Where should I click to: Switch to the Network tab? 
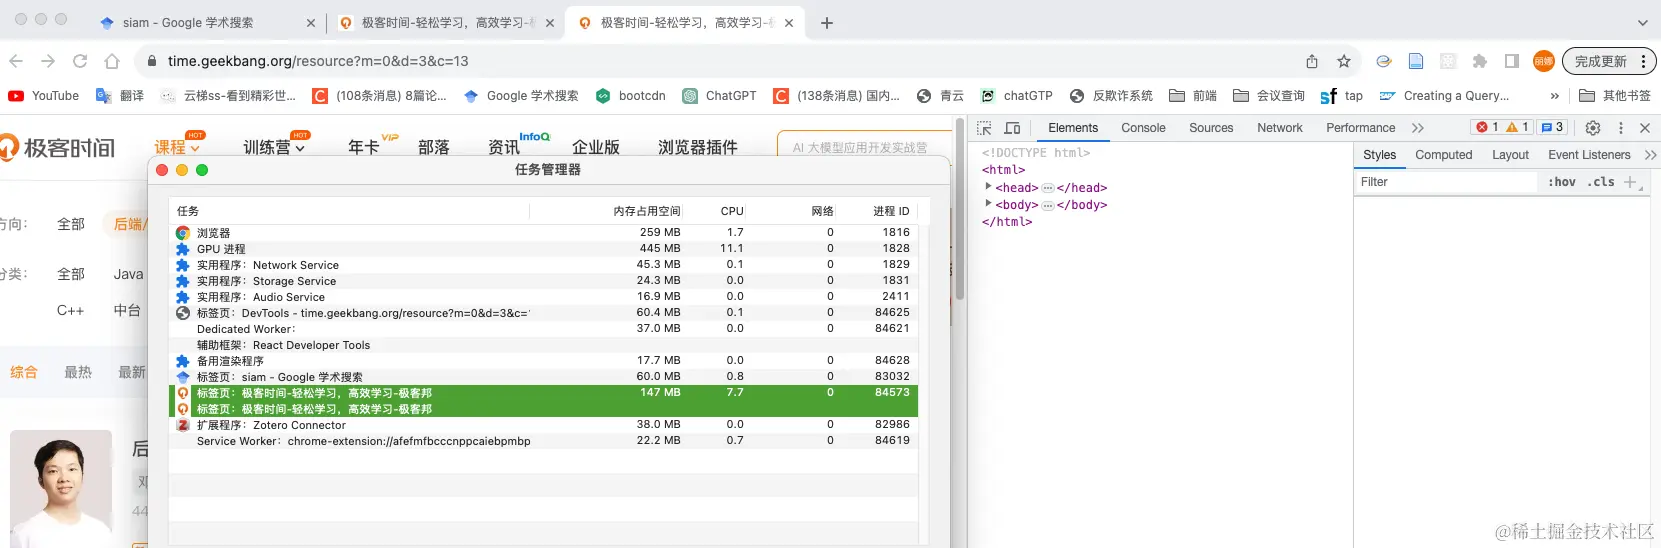click(x=1280, y=128)
